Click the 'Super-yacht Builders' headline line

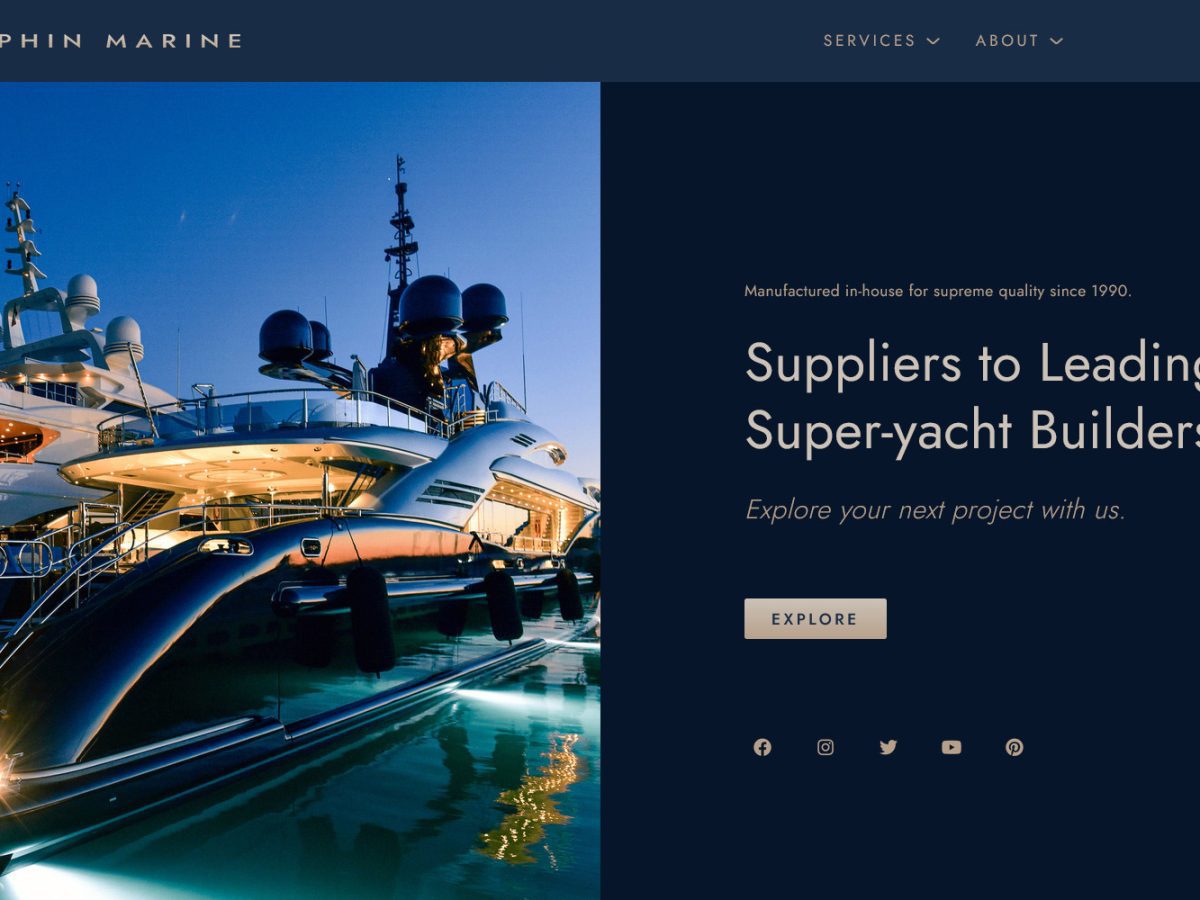(972, 431)
